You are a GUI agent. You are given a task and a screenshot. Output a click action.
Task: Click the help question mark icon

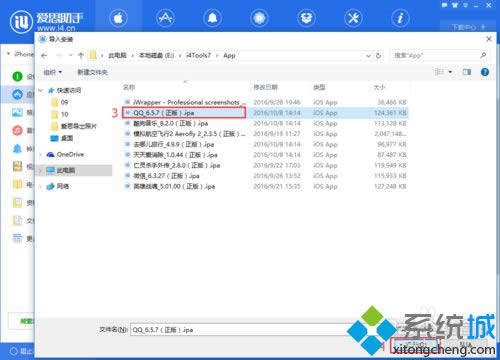(x=485, y=72)
